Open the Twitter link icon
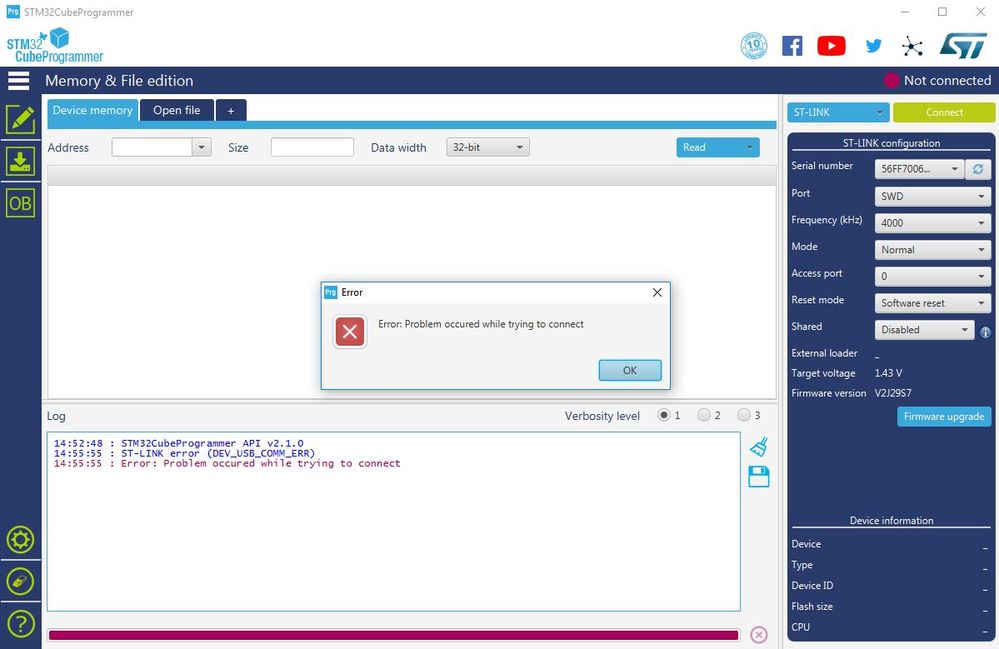 [873, 45]
